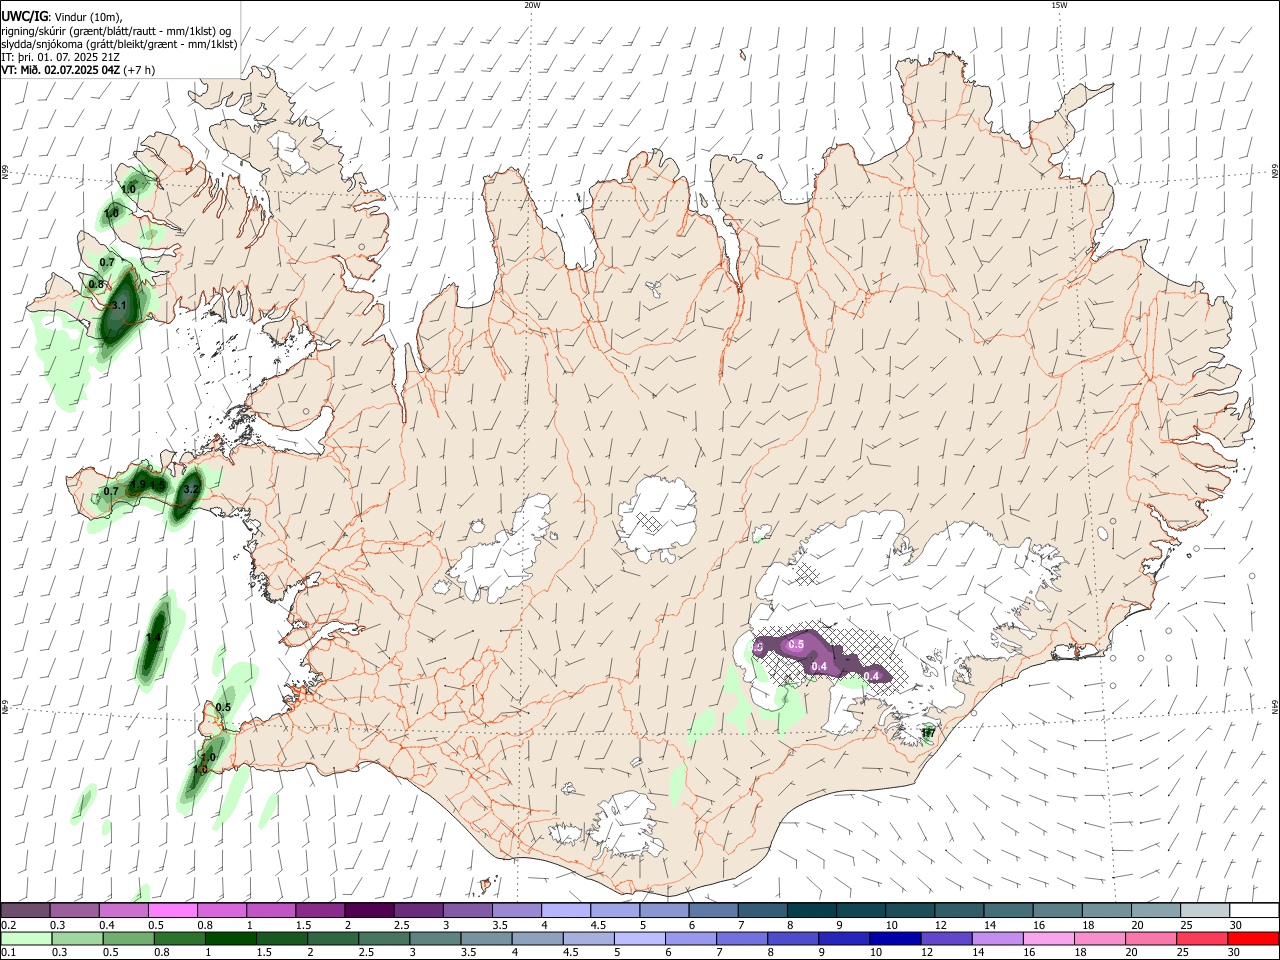Image resolution: width=1280 pixels, height=960 pixels.
Task: Click the '0.8' map label beside the 3.1 cell
Action: tap(96, 284)
